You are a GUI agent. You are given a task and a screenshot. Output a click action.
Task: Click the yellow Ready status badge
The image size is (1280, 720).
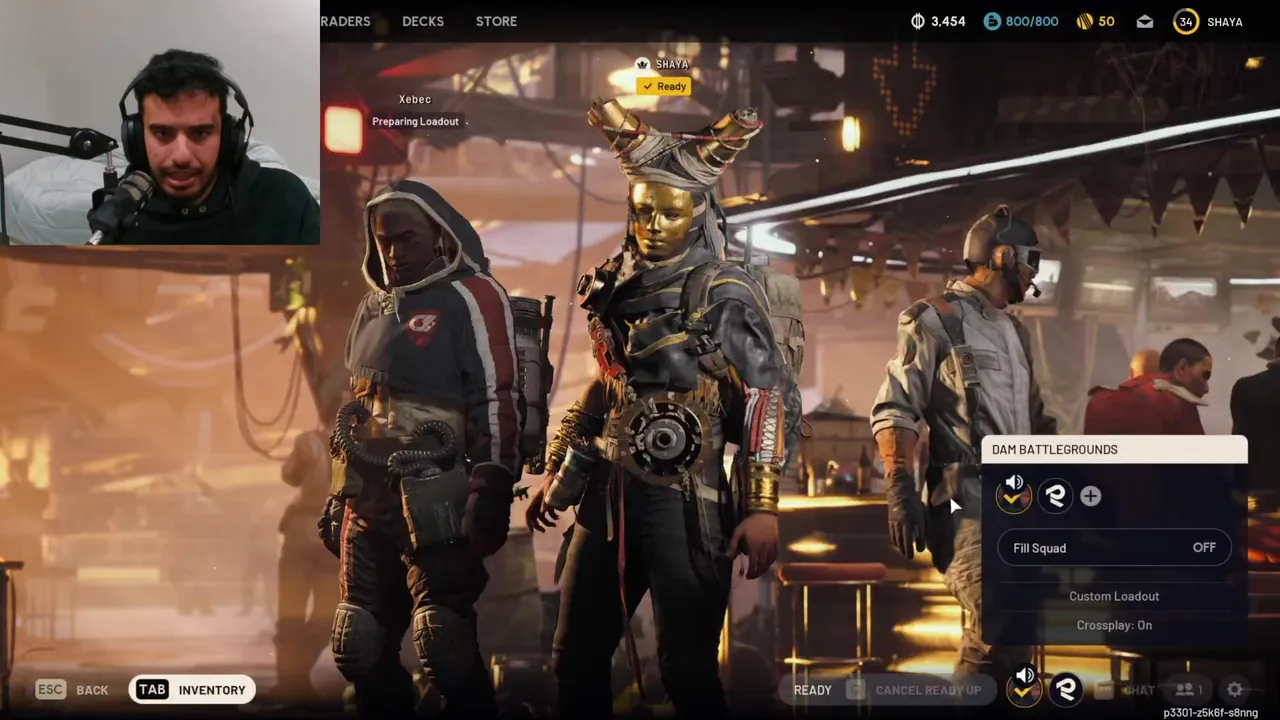tap(664, 86)
